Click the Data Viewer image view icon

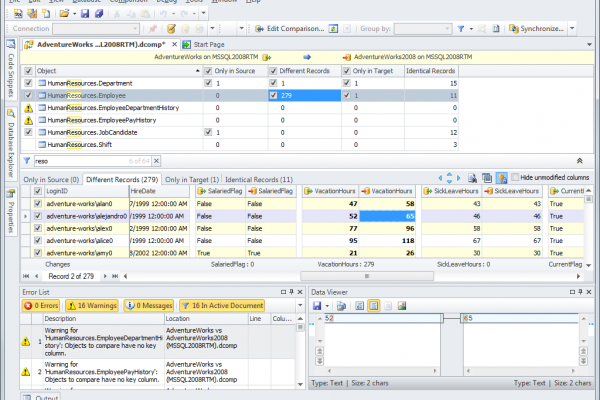click(402, 306)
